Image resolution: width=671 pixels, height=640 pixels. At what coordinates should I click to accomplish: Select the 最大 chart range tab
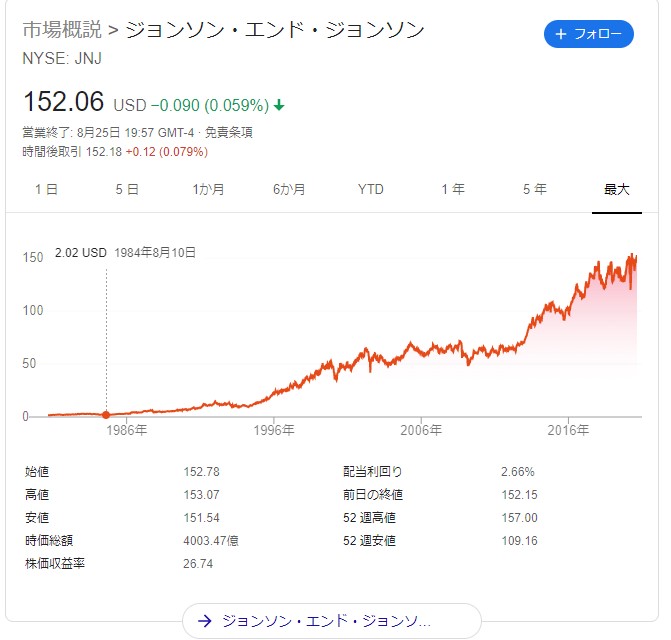[617, 189]
